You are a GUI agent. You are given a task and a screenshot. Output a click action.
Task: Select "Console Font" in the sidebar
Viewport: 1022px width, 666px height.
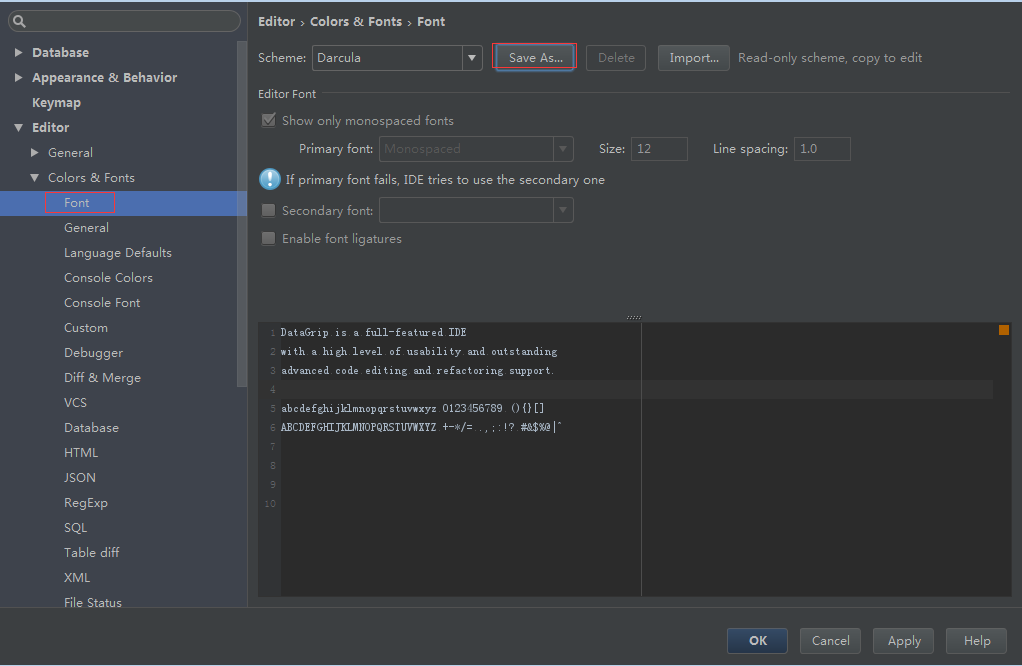103,302
